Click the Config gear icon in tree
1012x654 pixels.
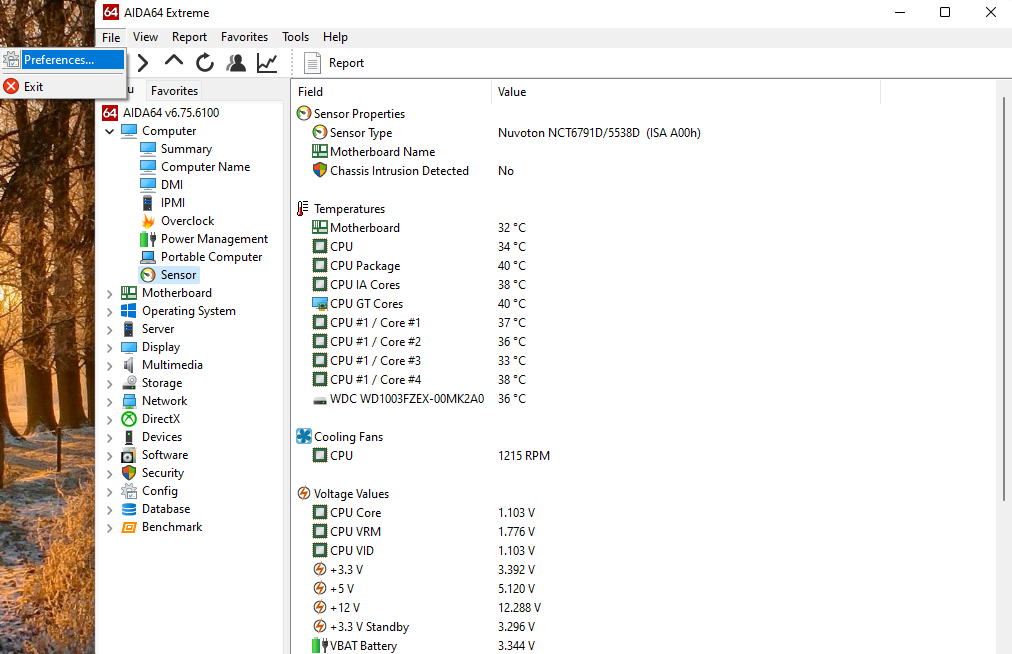[129, 491]
